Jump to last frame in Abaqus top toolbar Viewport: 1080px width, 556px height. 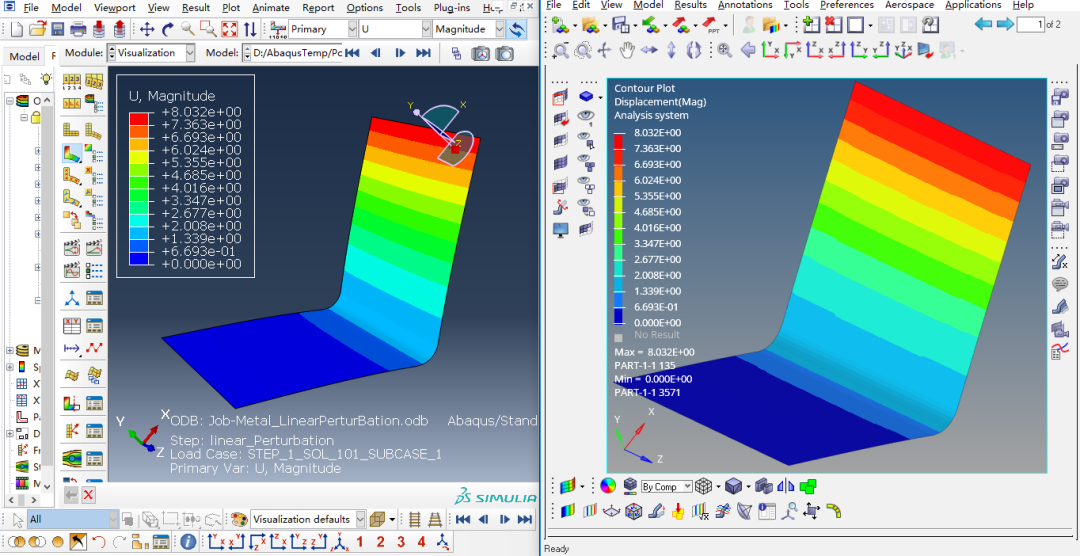point(424,53)
